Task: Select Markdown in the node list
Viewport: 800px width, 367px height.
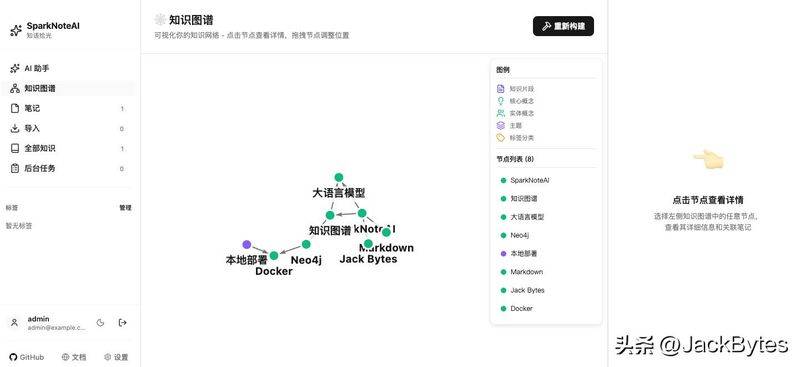Action: pos(546,272)
